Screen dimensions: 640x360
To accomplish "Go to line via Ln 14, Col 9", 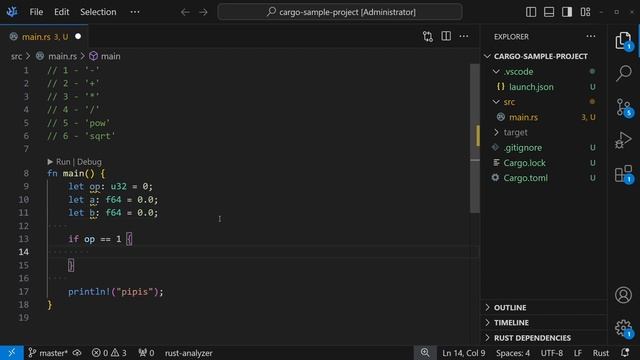I will coord(464,353).
